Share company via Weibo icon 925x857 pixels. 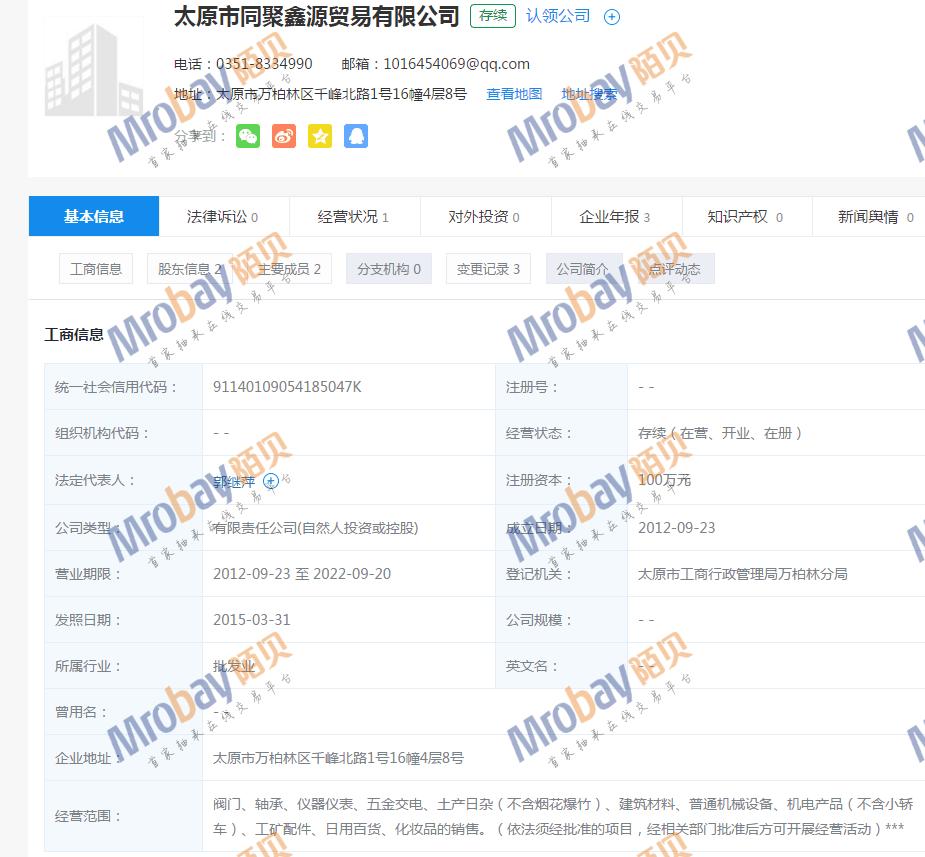(x=283, y=136)
